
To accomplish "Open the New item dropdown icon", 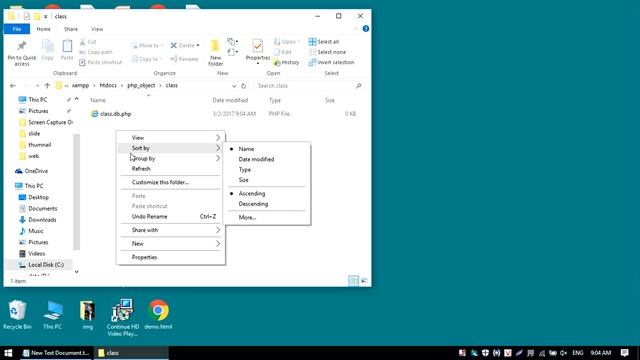I will [233, 42].
